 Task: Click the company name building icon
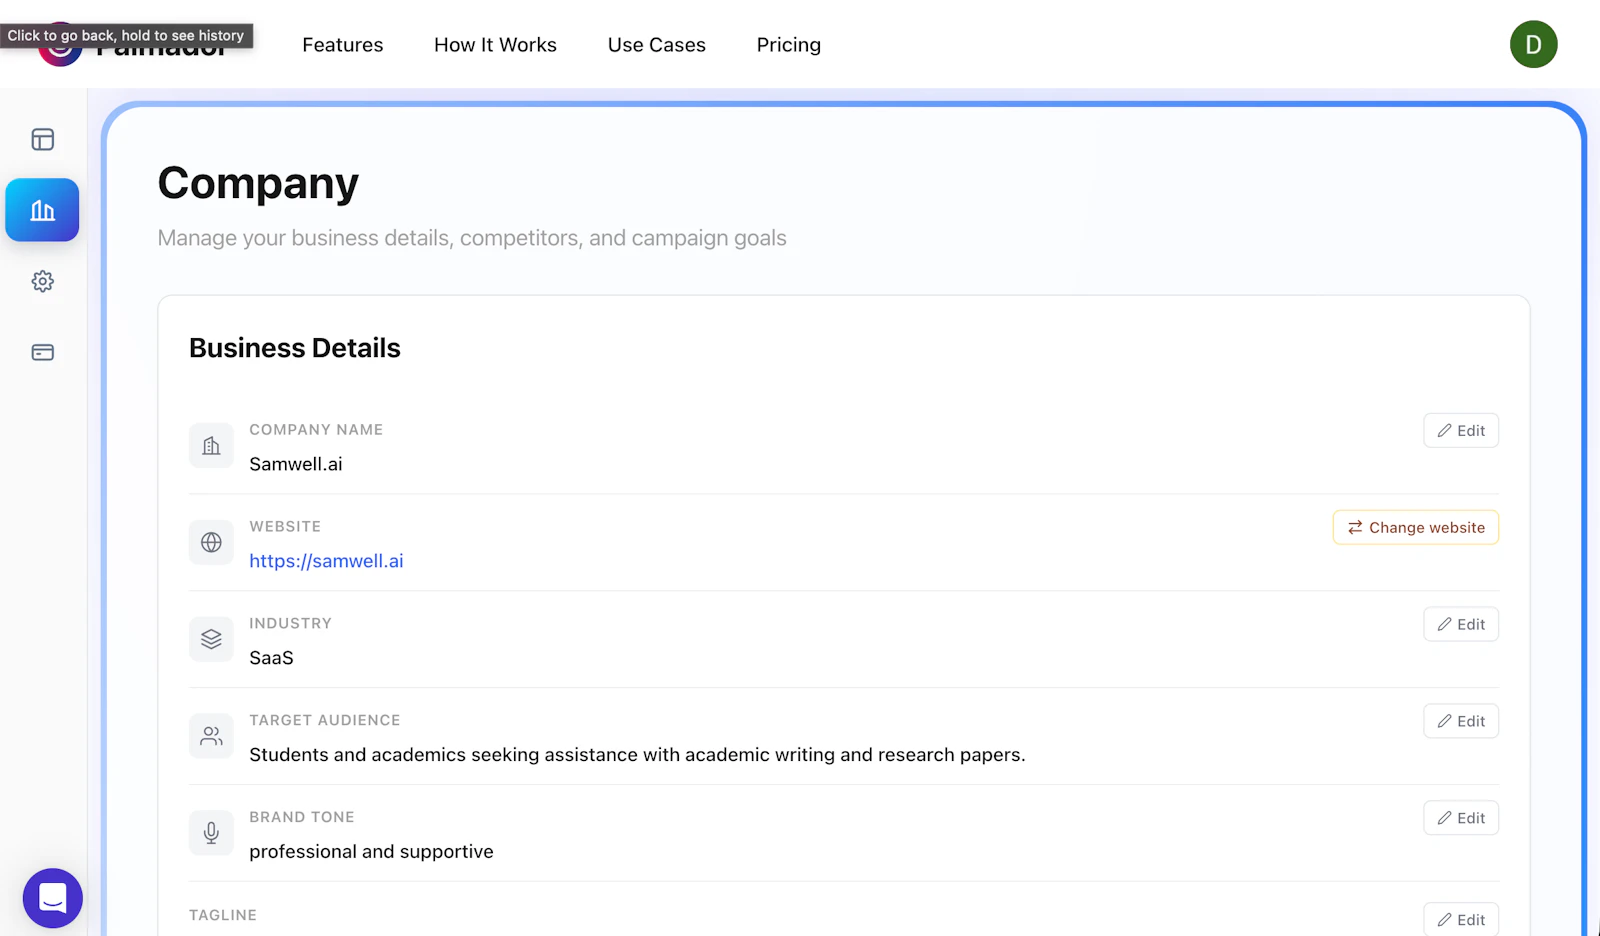click(x=211, y=446)
